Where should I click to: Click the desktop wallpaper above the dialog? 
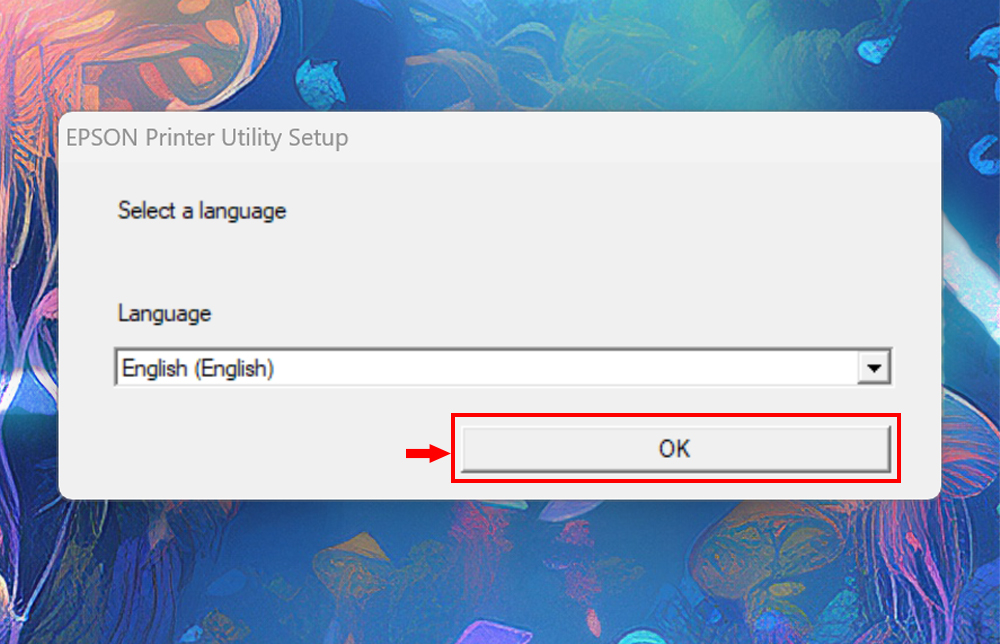[x=500, y=55]
